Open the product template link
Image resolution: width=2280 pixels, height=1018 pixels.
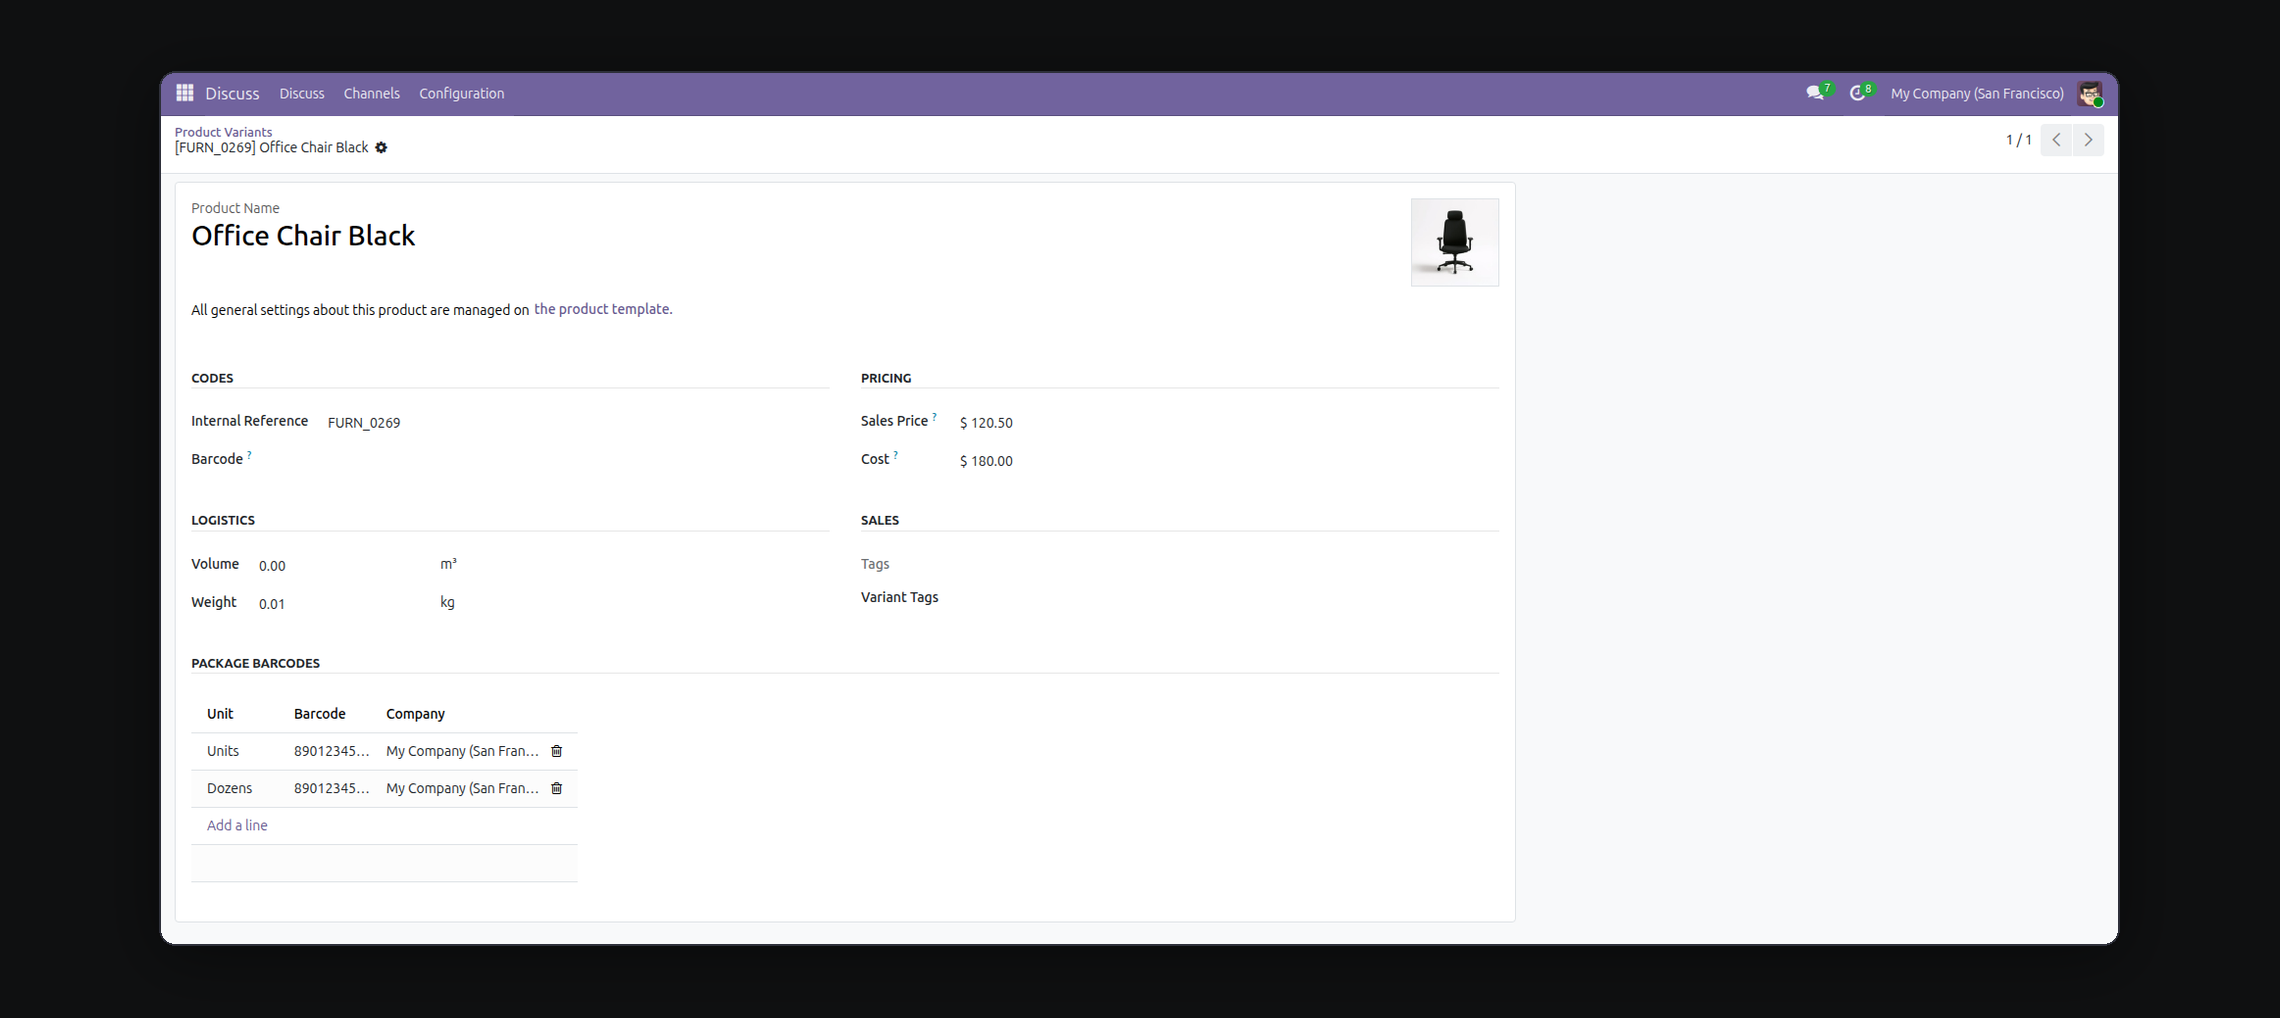pos(602,309)
